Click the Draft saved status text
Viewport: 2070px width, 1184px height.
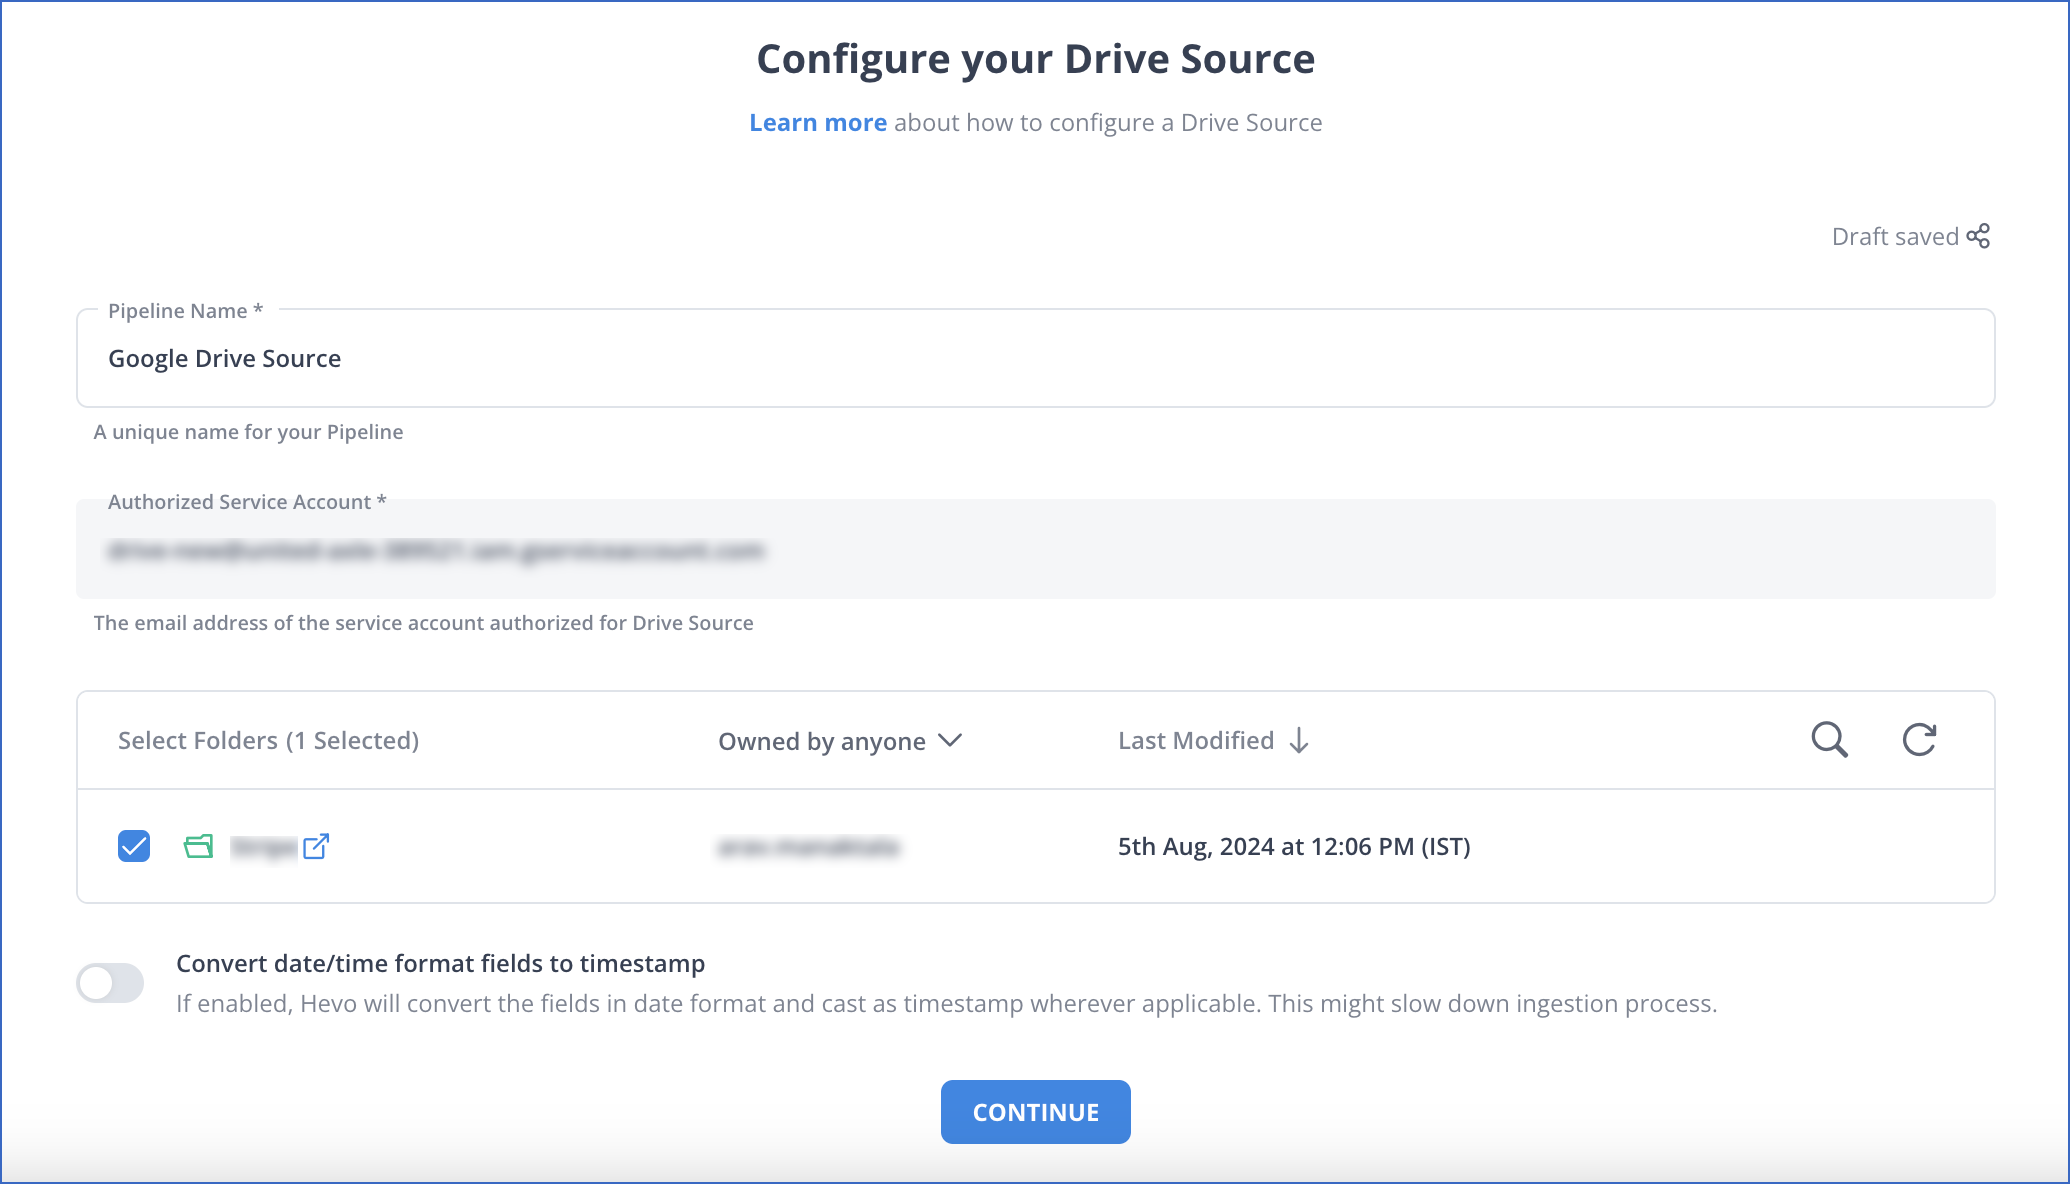(x=1895, y=237)
